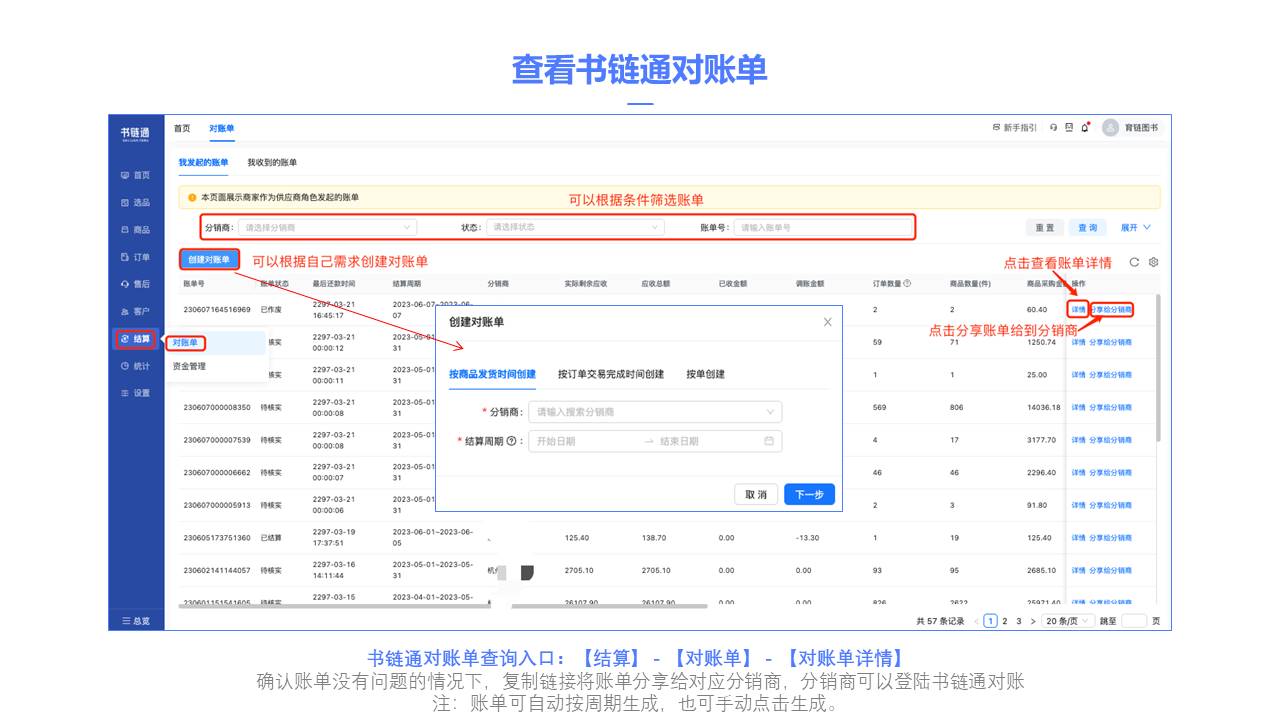The image size is (1280, 720).
Task: Click the 重置 button
Action: [1044, 228]
